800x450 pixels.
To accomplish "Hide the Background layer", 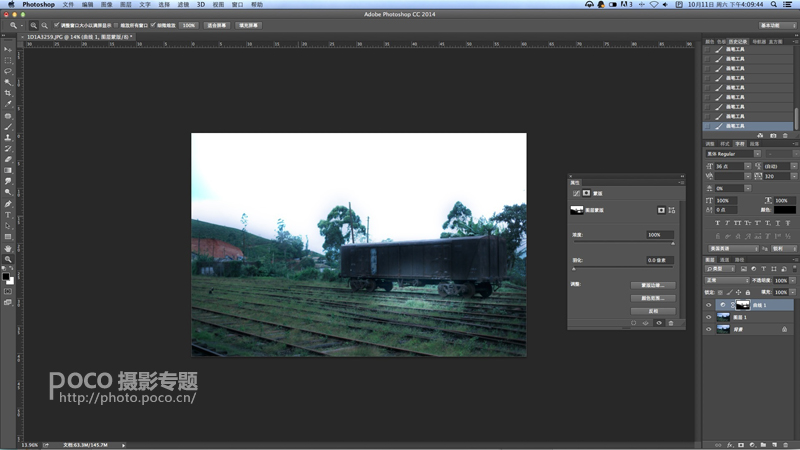I will point(708,330).
